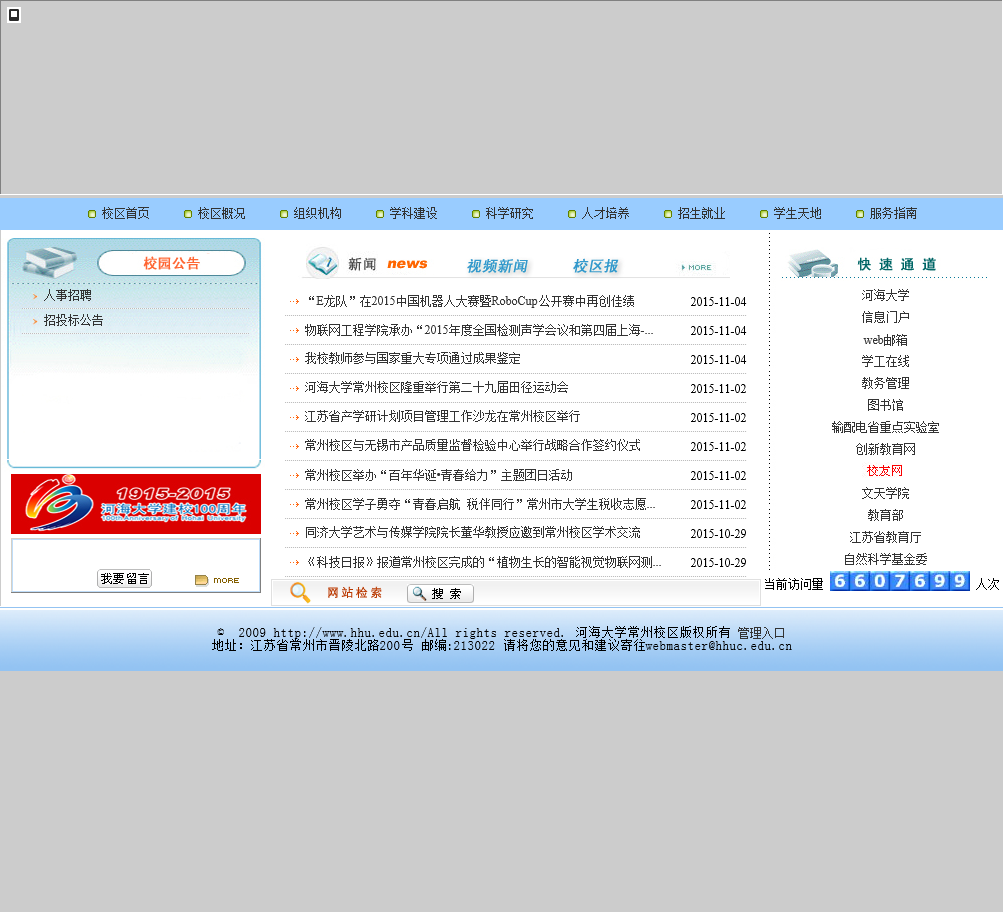Open the 管理入口 footer link
The width and height of the screenshot is (1003, 912).
(761, 633)
